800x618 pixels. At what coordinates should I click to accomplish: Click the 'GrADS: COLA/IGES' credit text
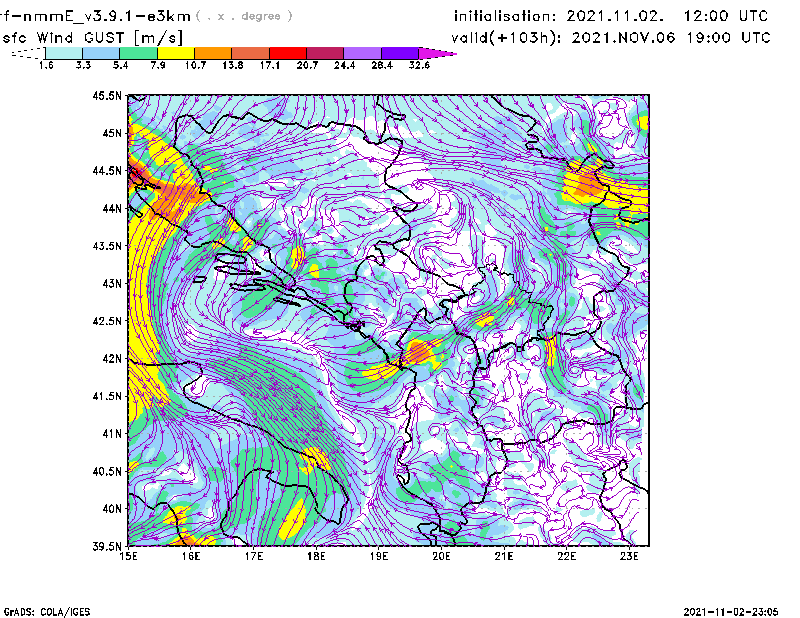(x=47, y=612)
